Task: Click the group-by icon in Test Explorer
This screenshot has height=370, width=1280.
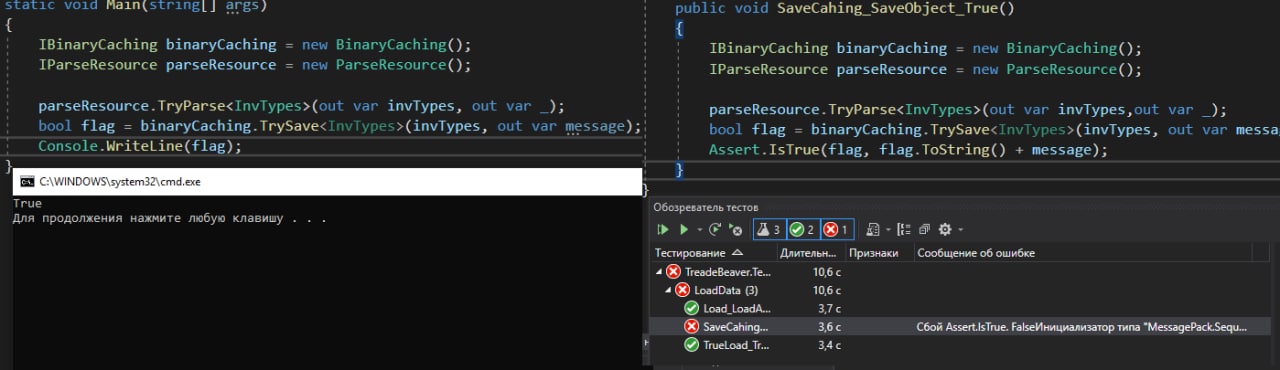Action: point(905,229)
